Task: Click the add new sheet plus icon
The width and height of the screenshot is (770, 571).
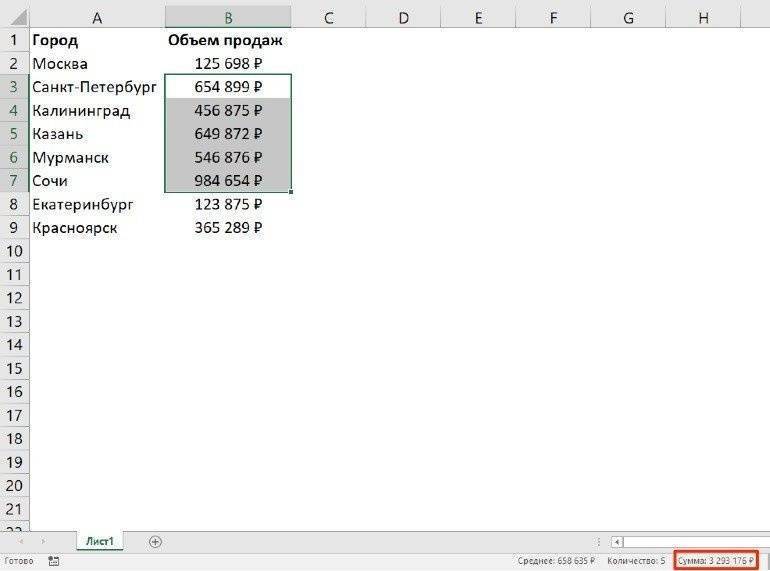Action: point(155,541)
